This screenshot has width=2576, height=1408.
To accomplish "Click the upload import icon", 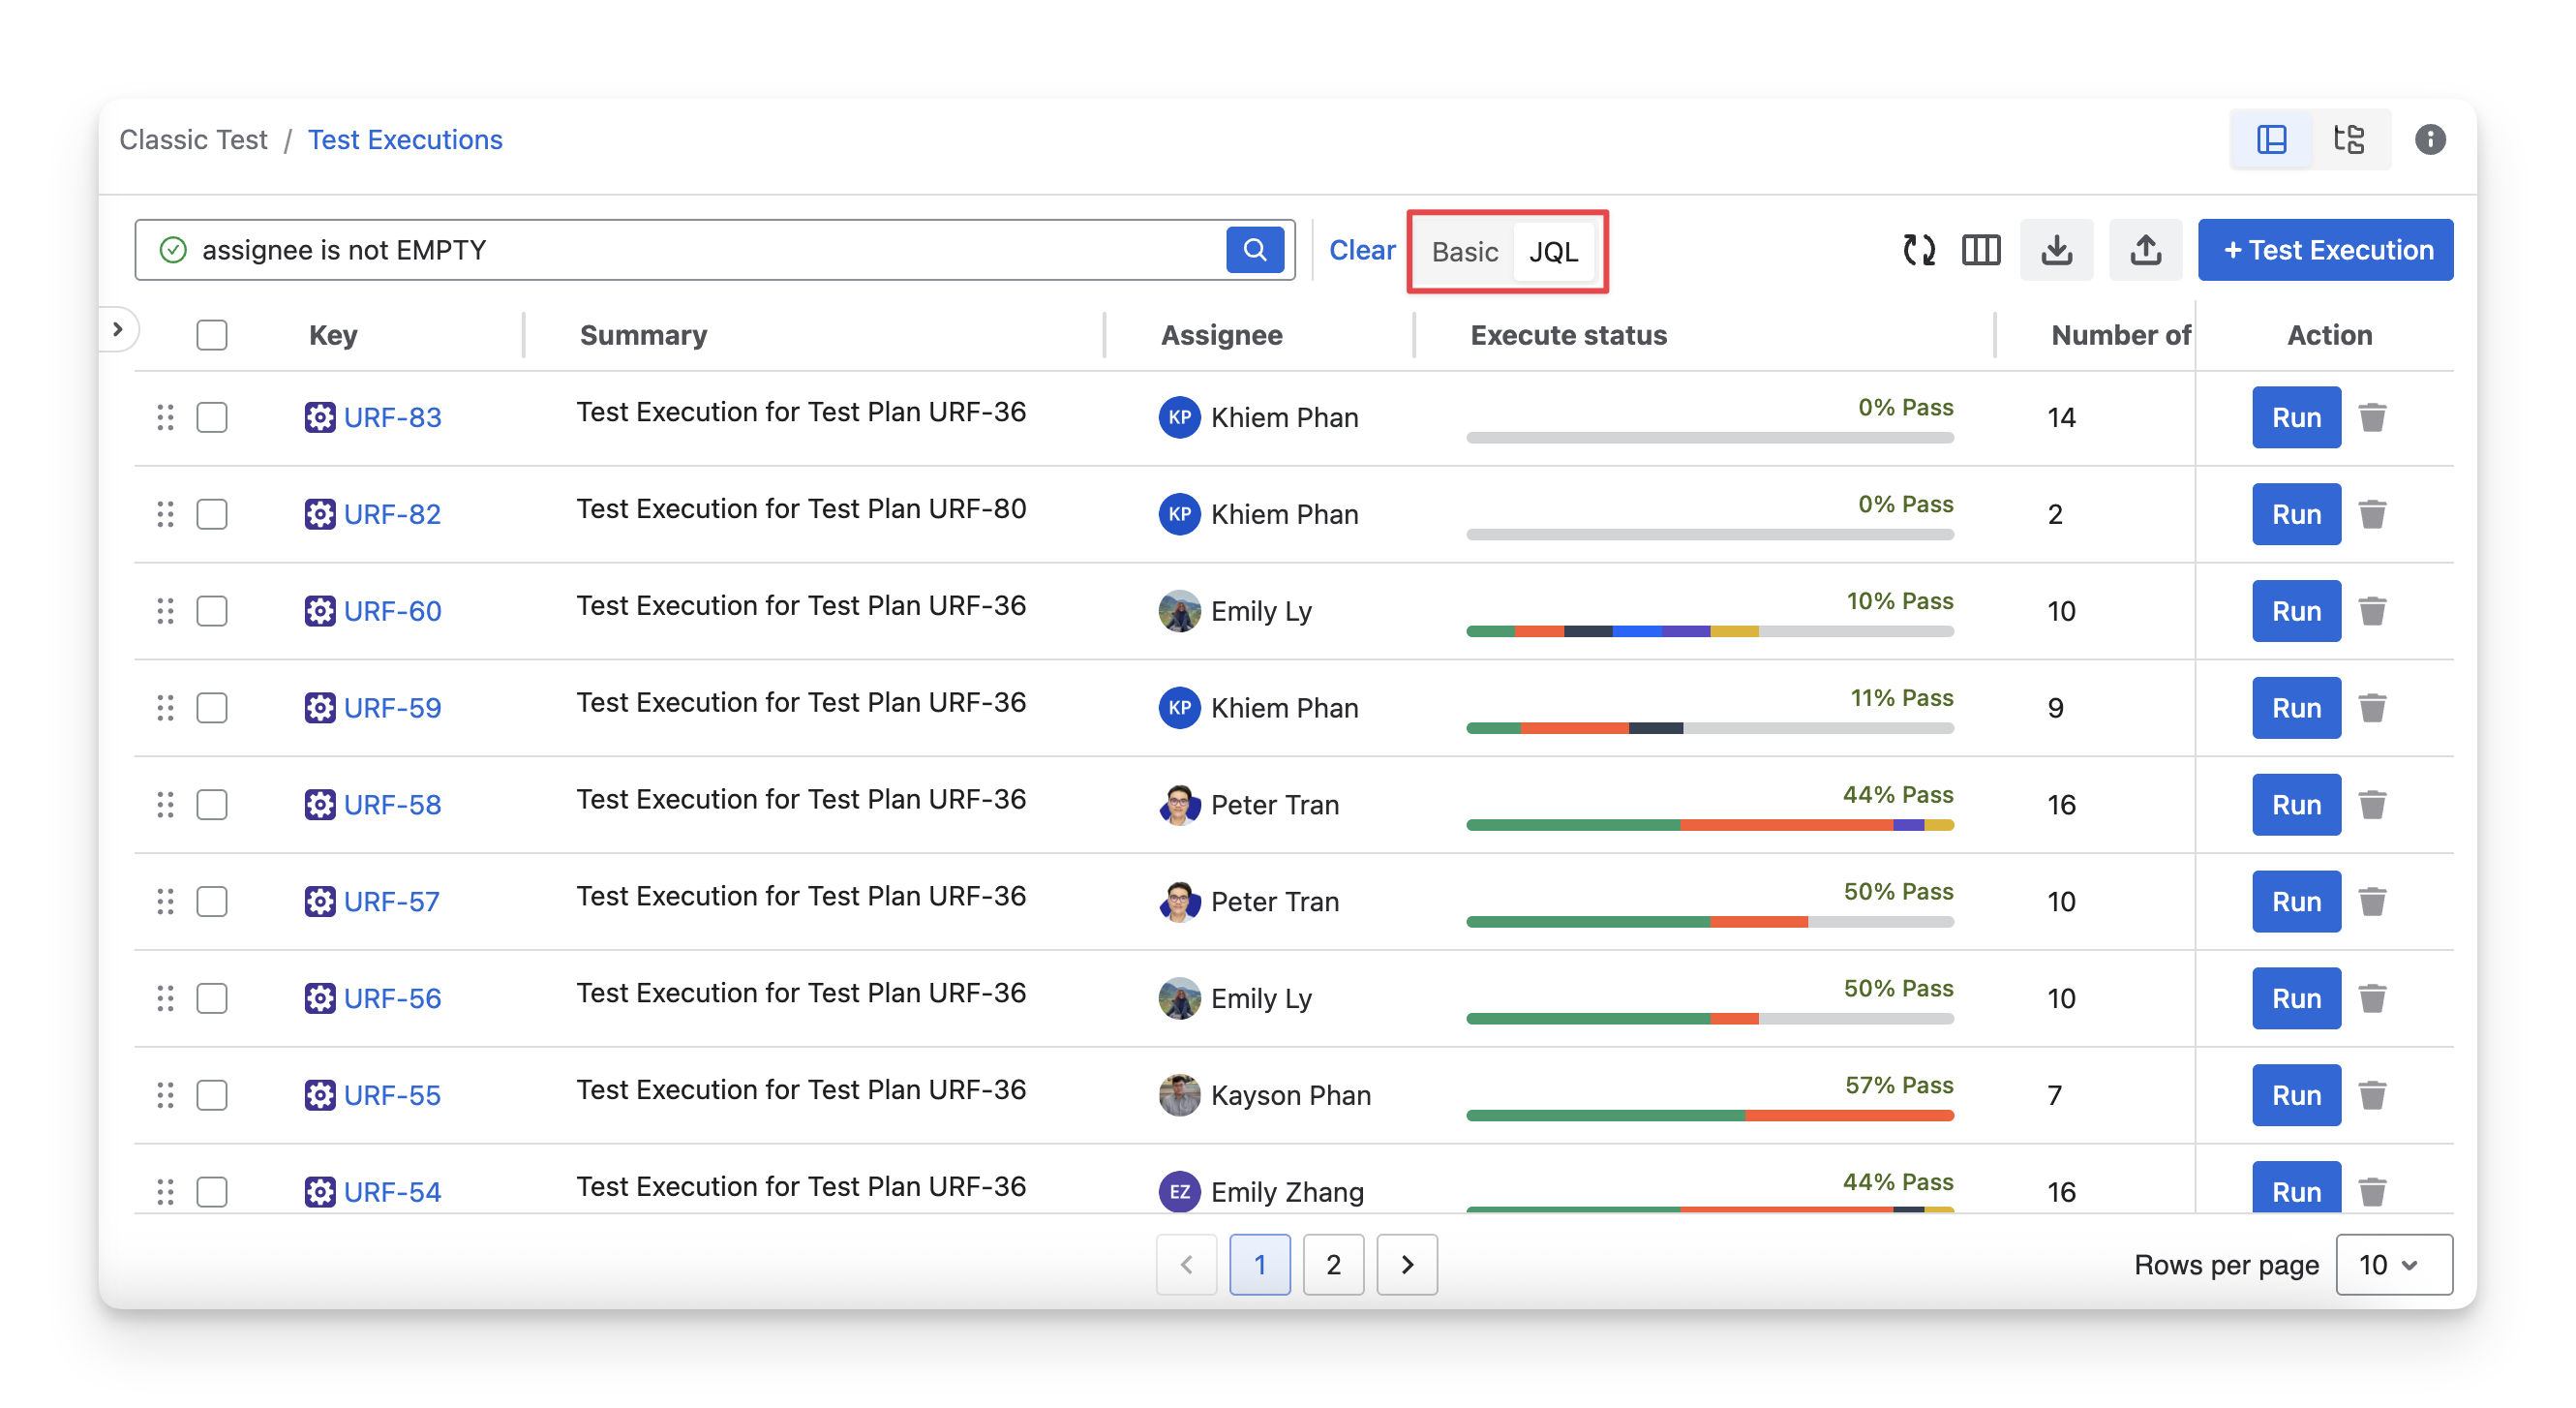I will click(2145, 250).
